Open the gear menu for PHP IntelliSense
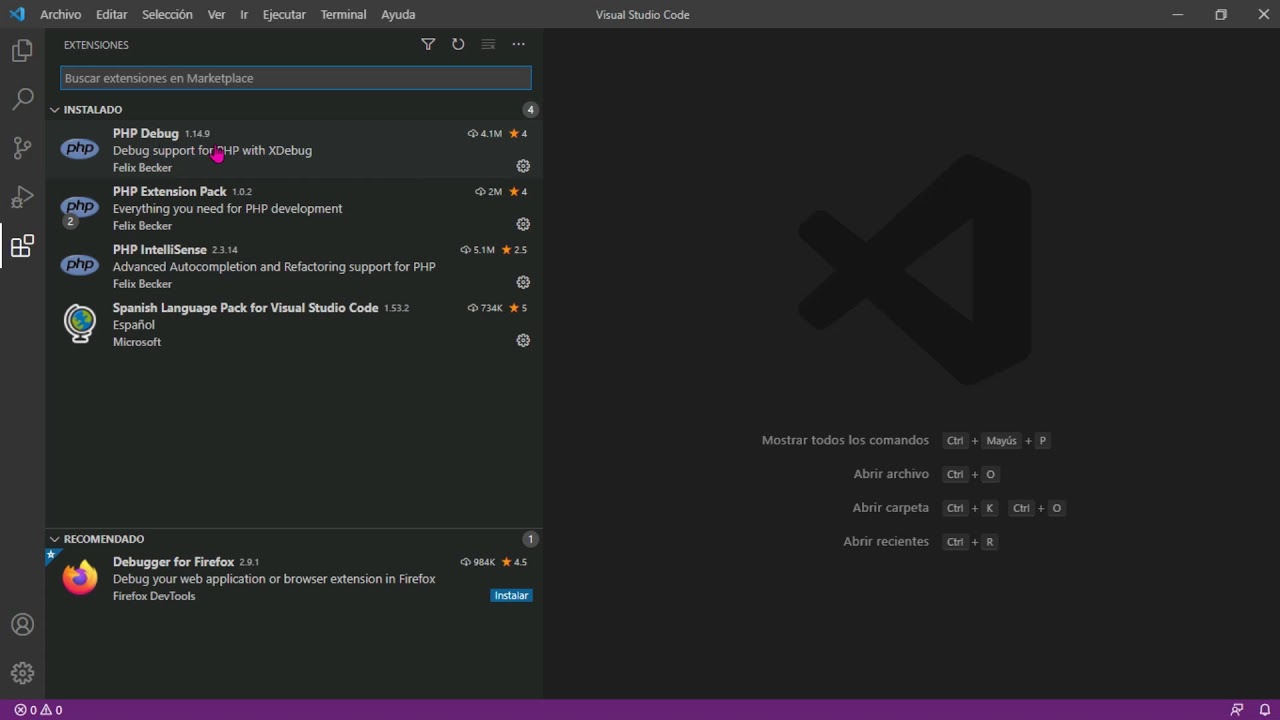Image resolution: width=1280 pixels, height=720 pixels. [x=523, y=282]
